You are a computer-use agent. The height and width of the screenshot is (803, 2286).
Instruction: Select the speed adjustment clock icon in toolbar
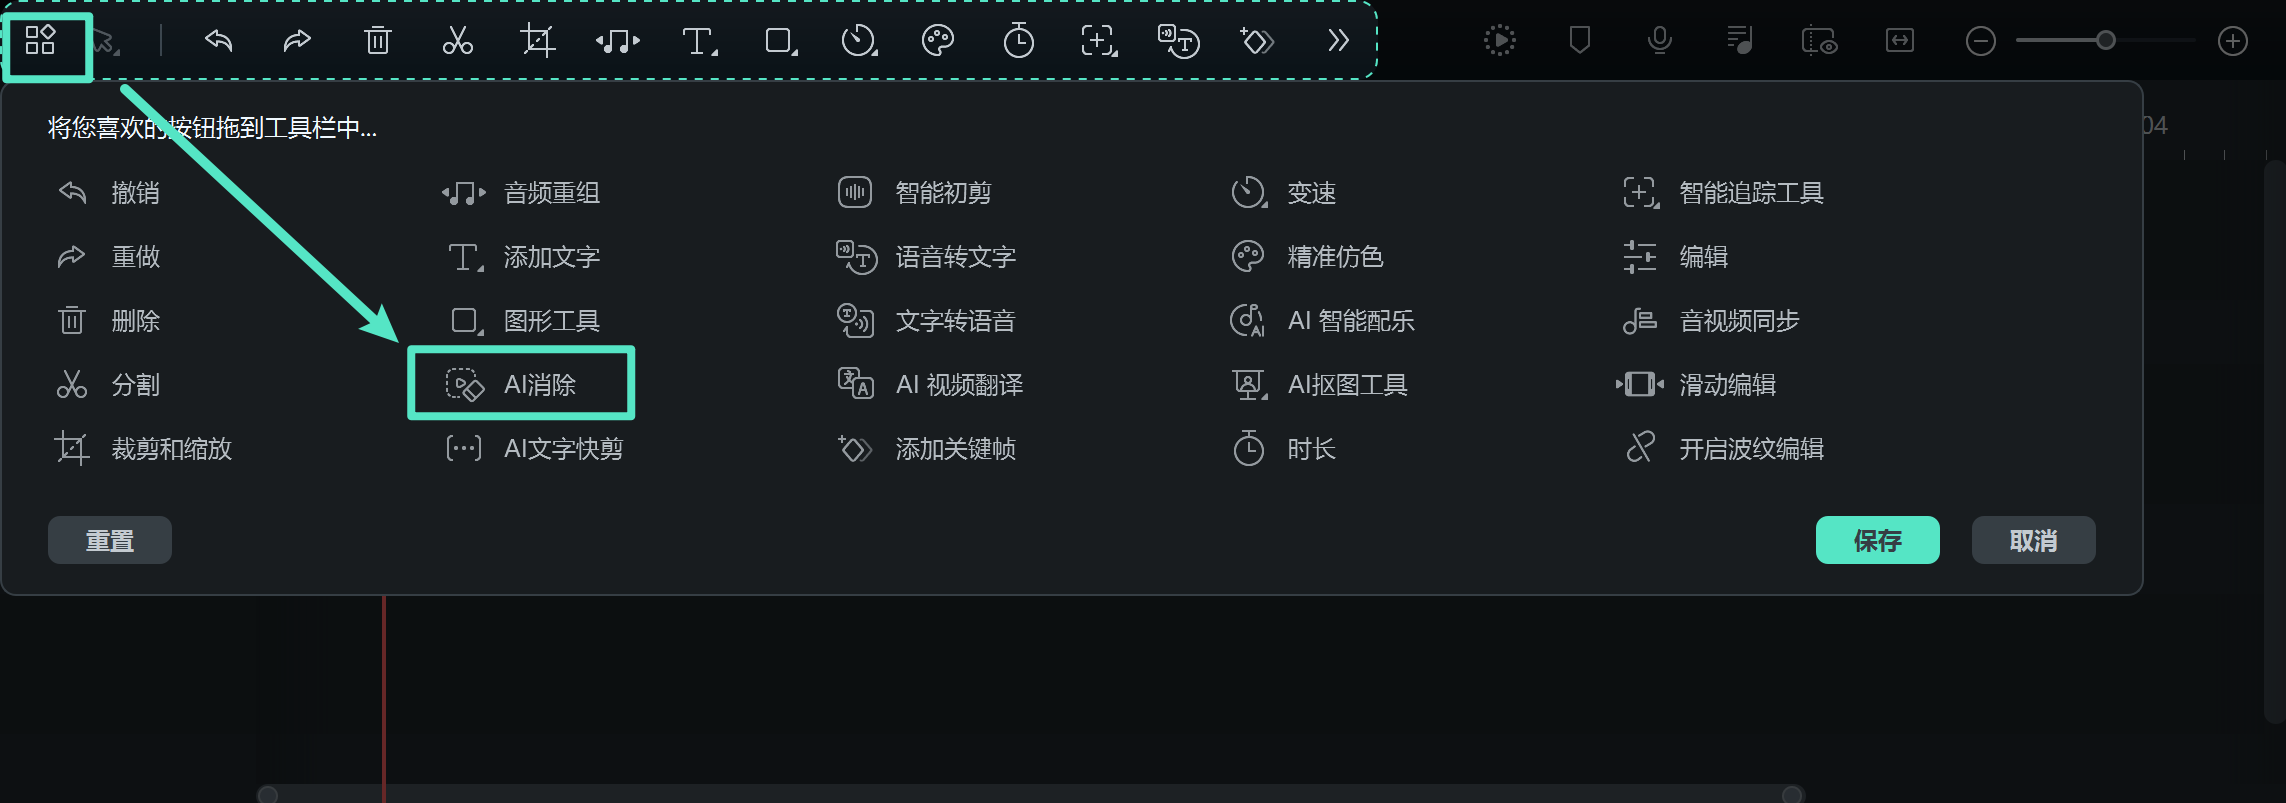click(858, 42)
